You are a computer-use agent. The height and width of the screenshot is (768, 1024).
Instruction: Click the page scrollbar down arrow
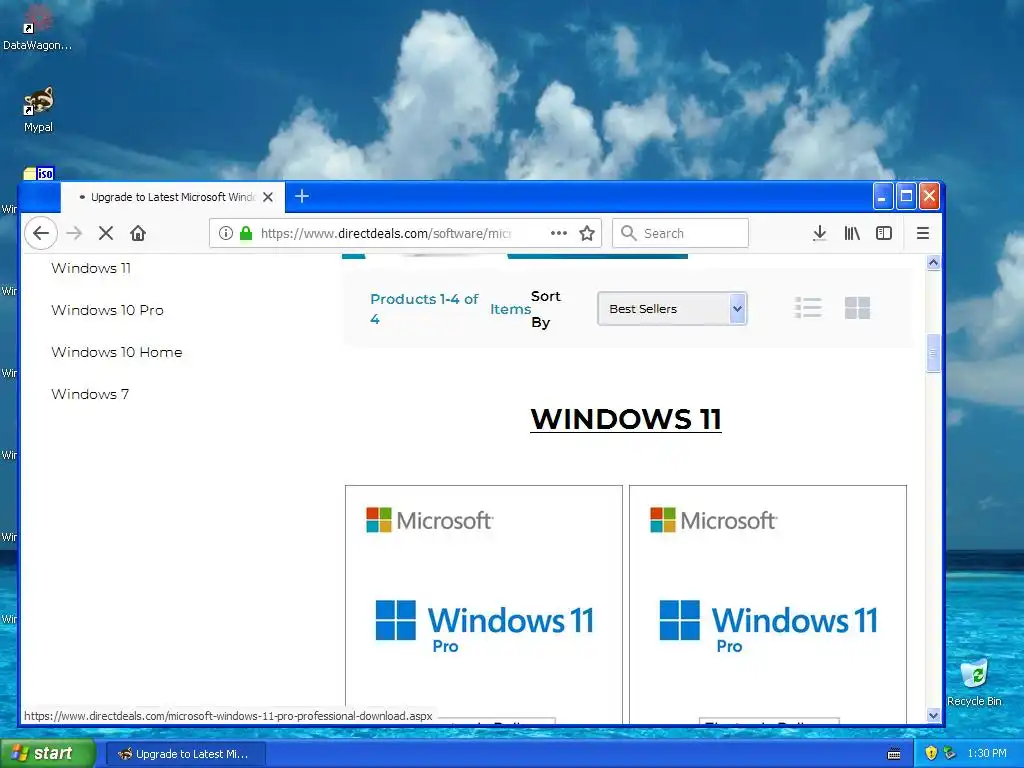[933, 716]
